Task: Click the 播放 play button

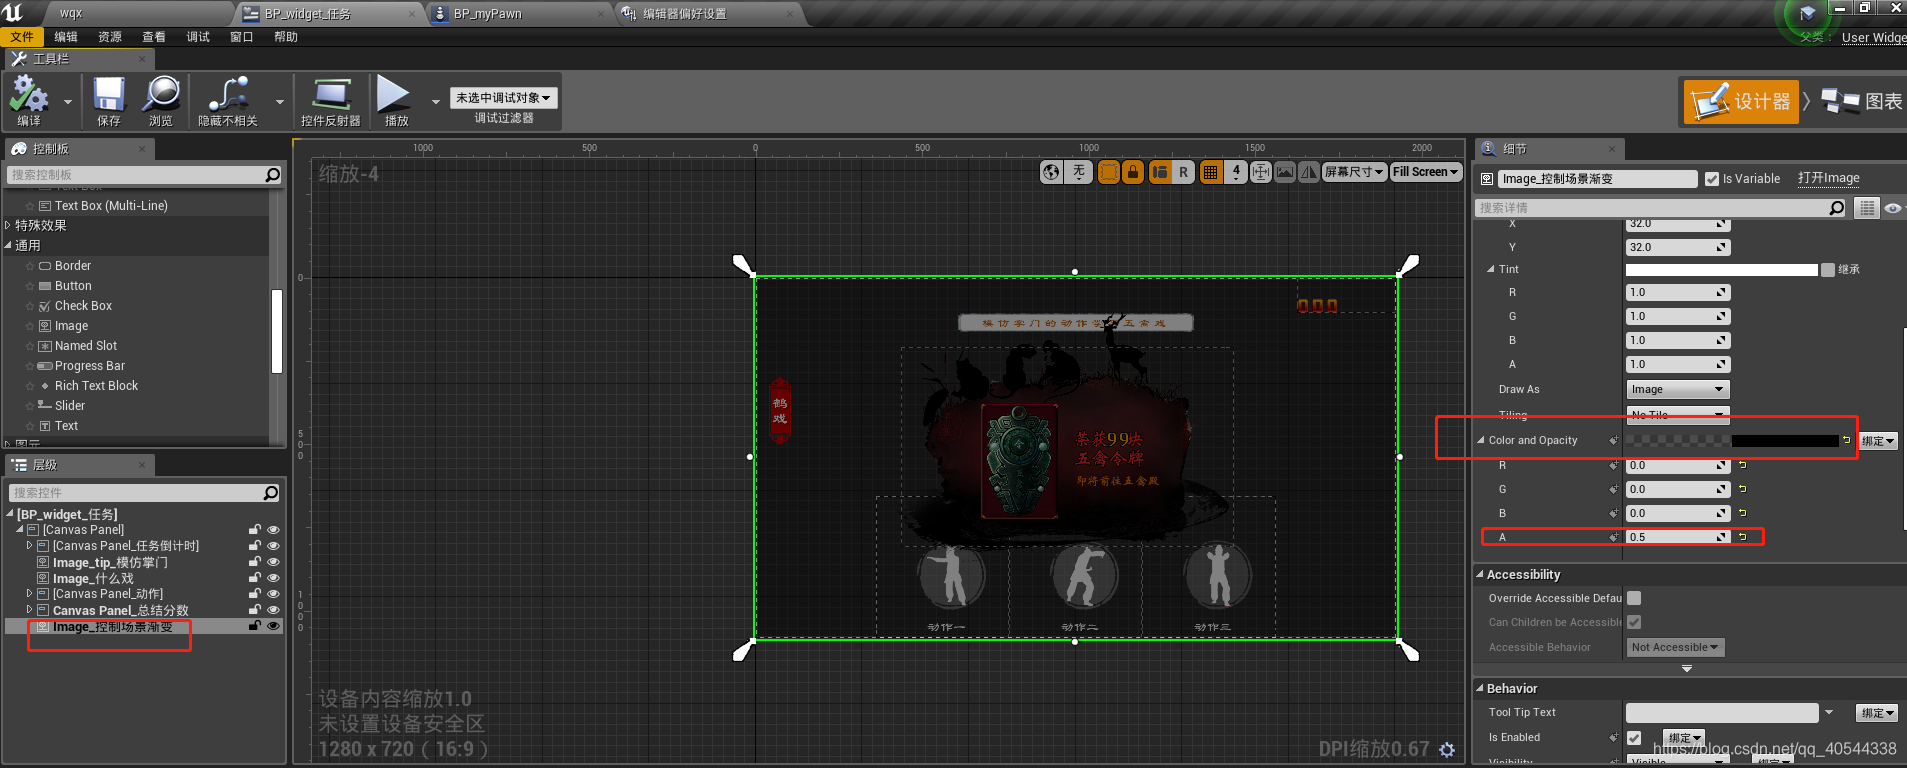Action: click(393, 95)
